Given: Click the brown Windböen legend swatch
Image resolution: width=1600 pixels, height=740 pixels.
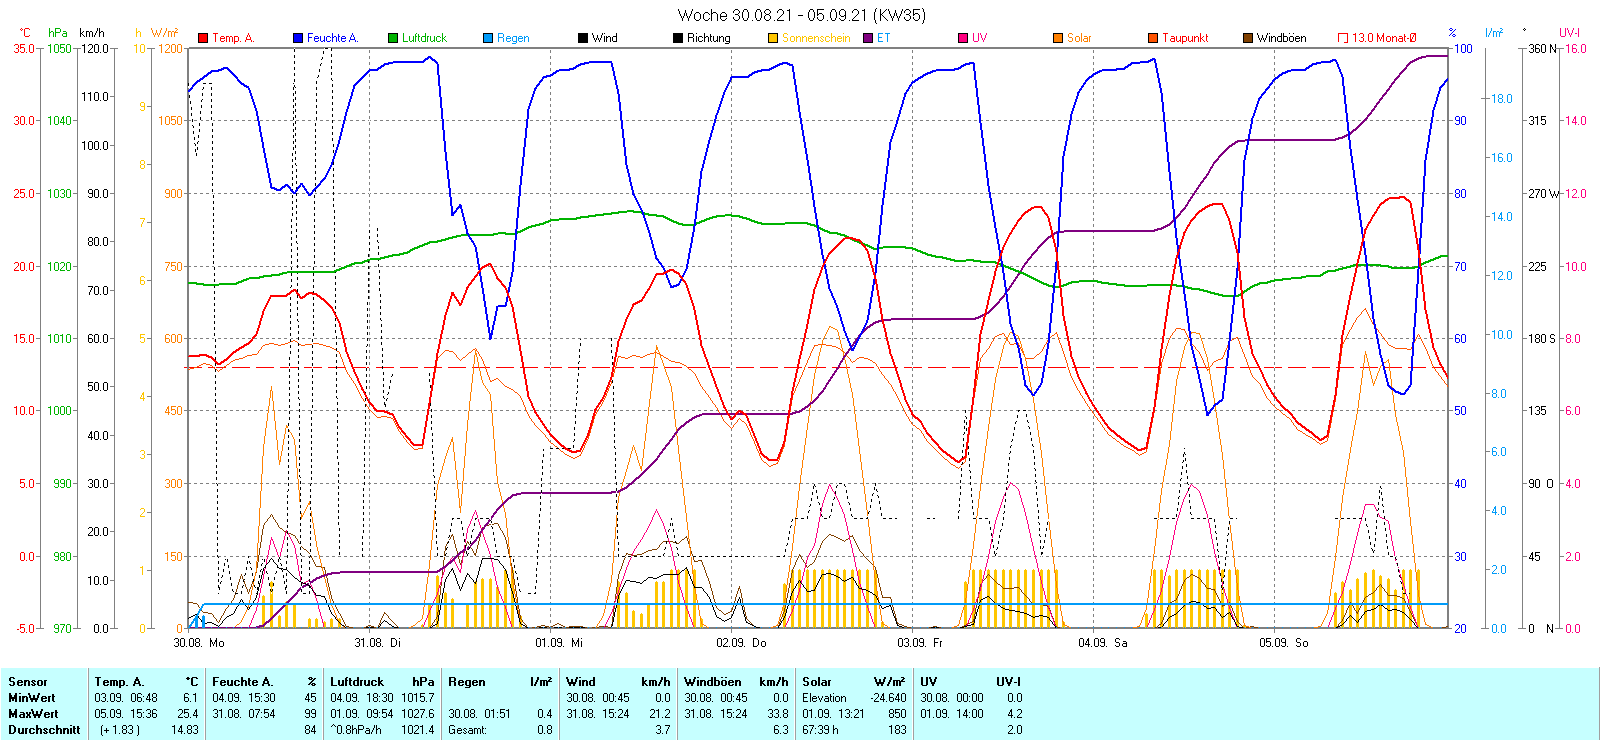Looking at the screenshot, I should tap(1248, 38).
